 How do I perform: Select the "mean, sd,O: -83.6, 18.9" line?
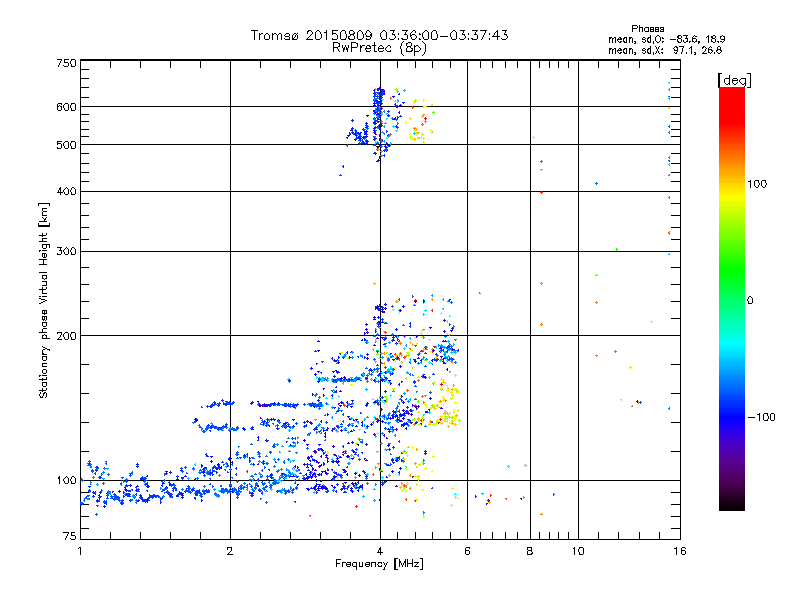666,39
